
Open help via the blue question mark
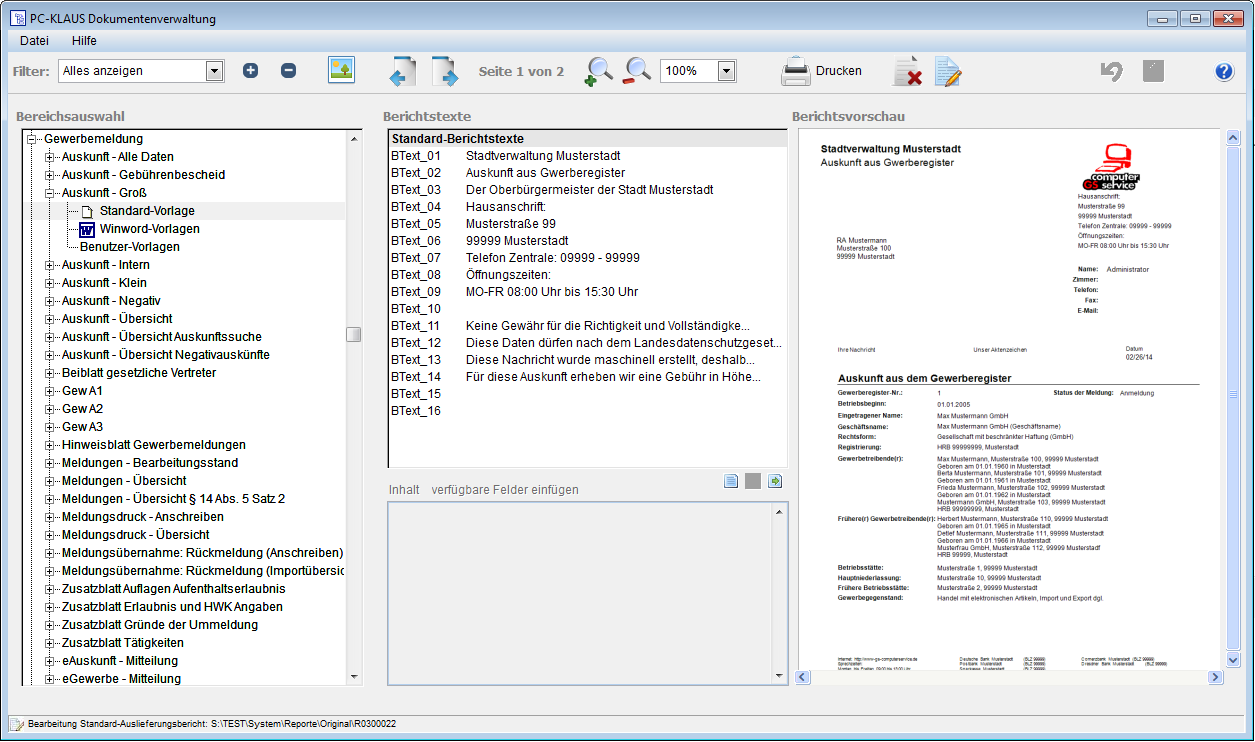pyautogui.click(x=1224, y=71)
